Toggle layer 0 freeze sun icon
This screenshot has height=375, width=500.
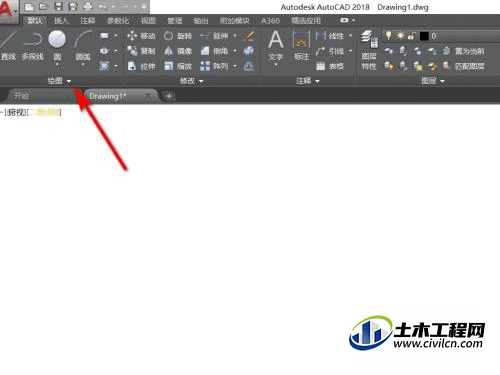[x=400, y=36]
